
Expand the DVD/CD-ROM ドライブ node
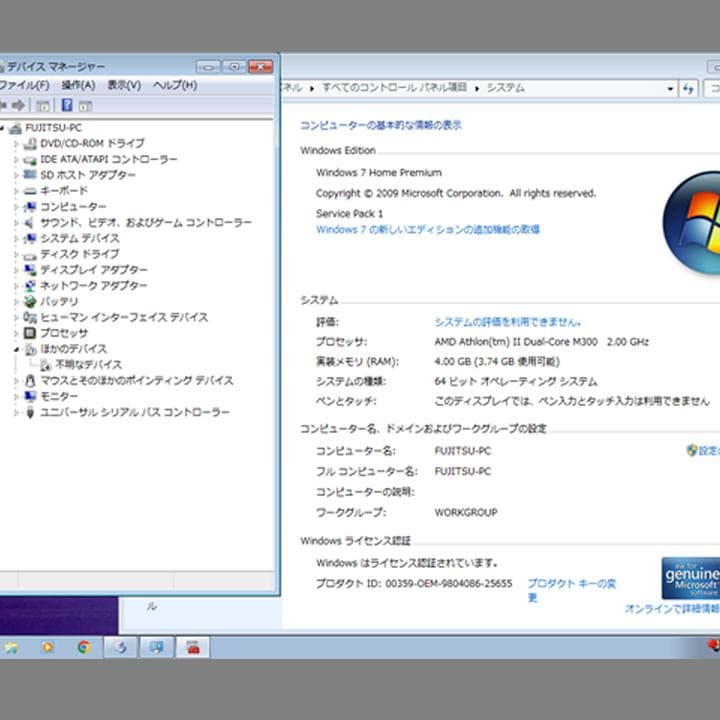tap(16, 144)
